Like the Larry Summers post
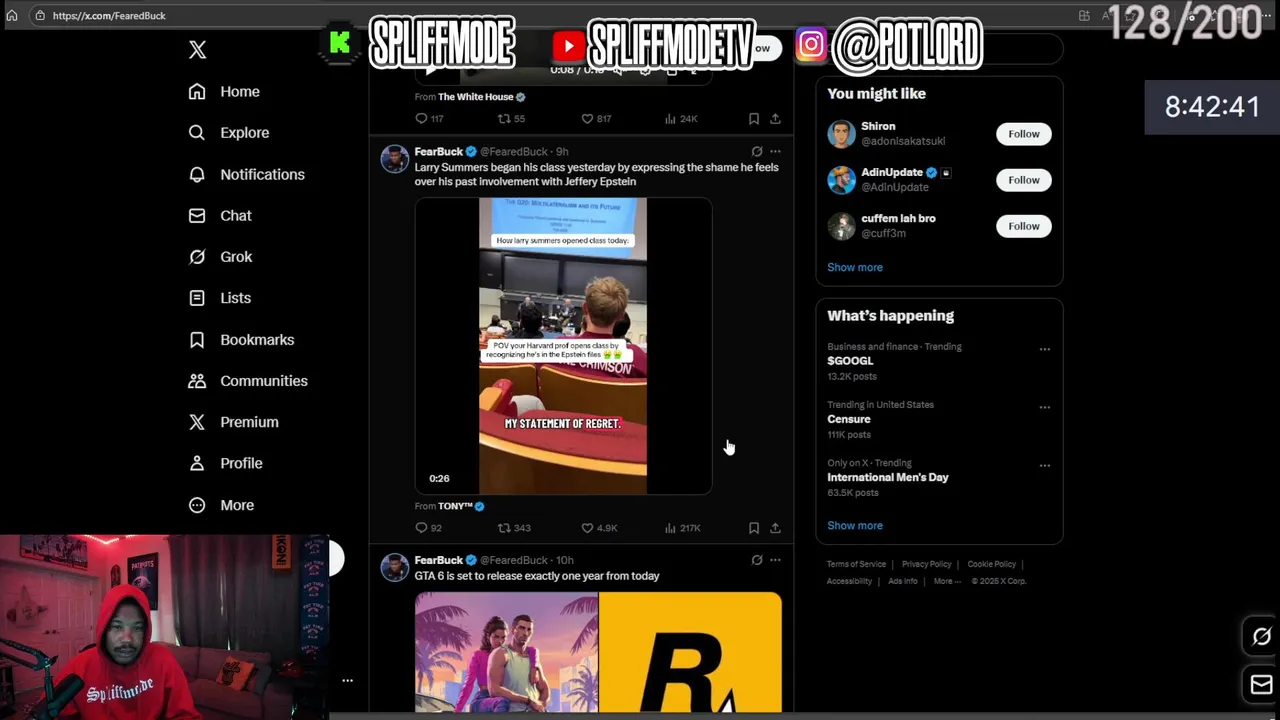The image size is (1280, 720). pos(600,528)
